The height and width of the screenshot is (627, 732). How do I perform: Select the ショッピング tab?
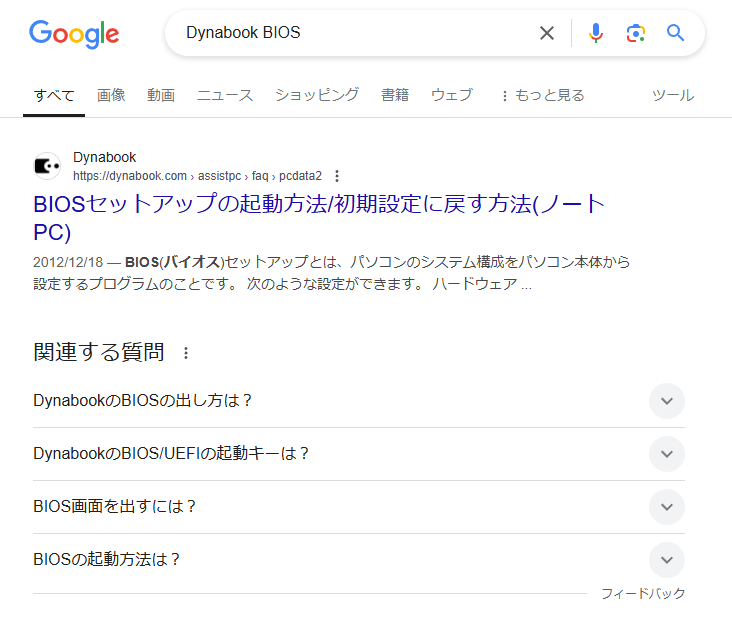pyautogui.click(x=317, y=96)
